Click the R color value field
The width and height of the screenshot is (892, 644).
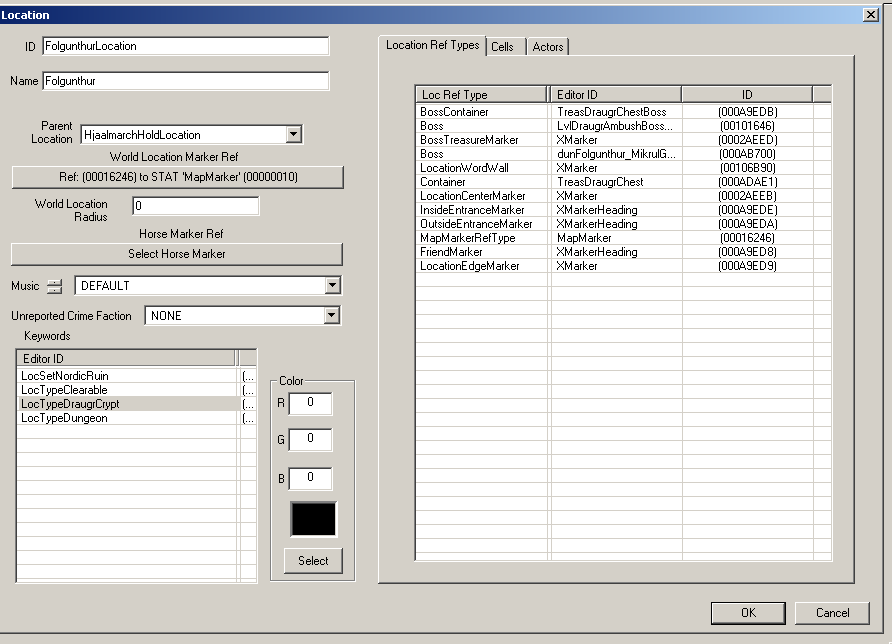[310, 403]
